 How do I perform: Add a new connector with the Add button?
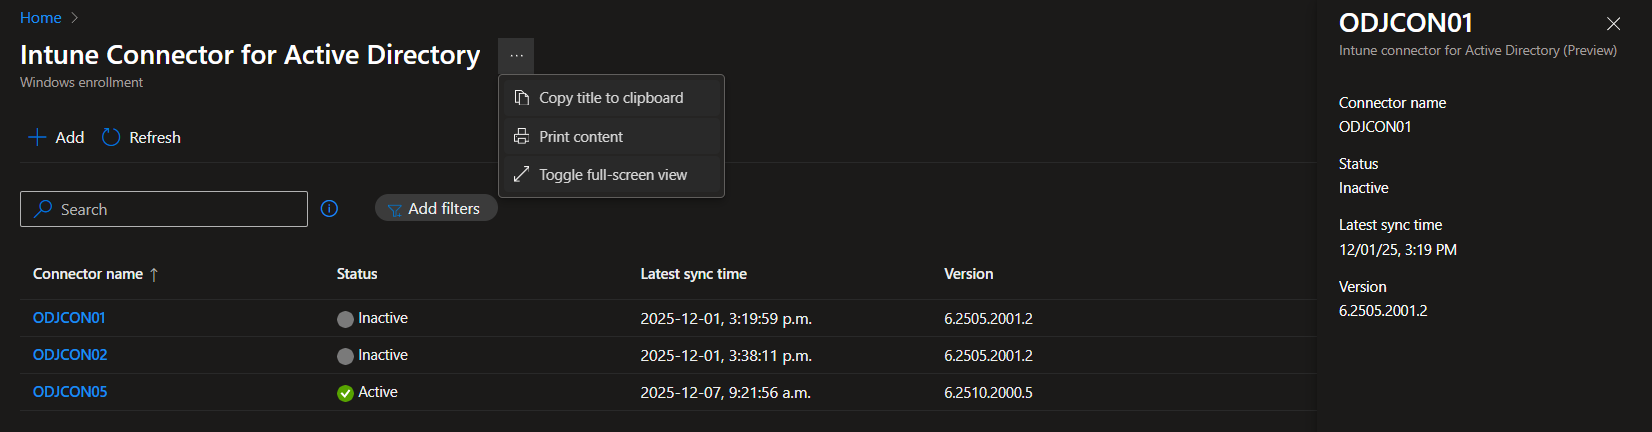tap(56, 137)
